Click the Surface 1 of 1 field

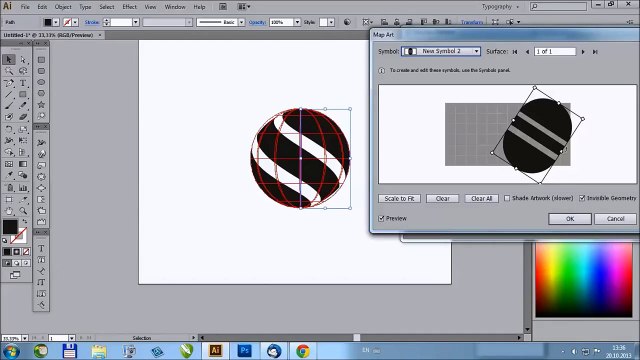(555, 51)
